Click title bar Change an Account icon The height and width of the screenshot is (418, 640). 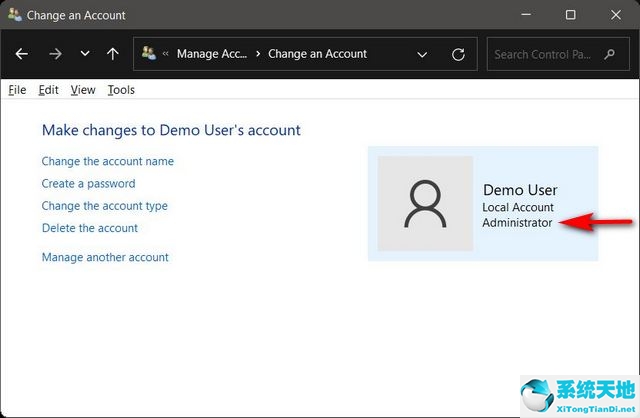point(15,15)
